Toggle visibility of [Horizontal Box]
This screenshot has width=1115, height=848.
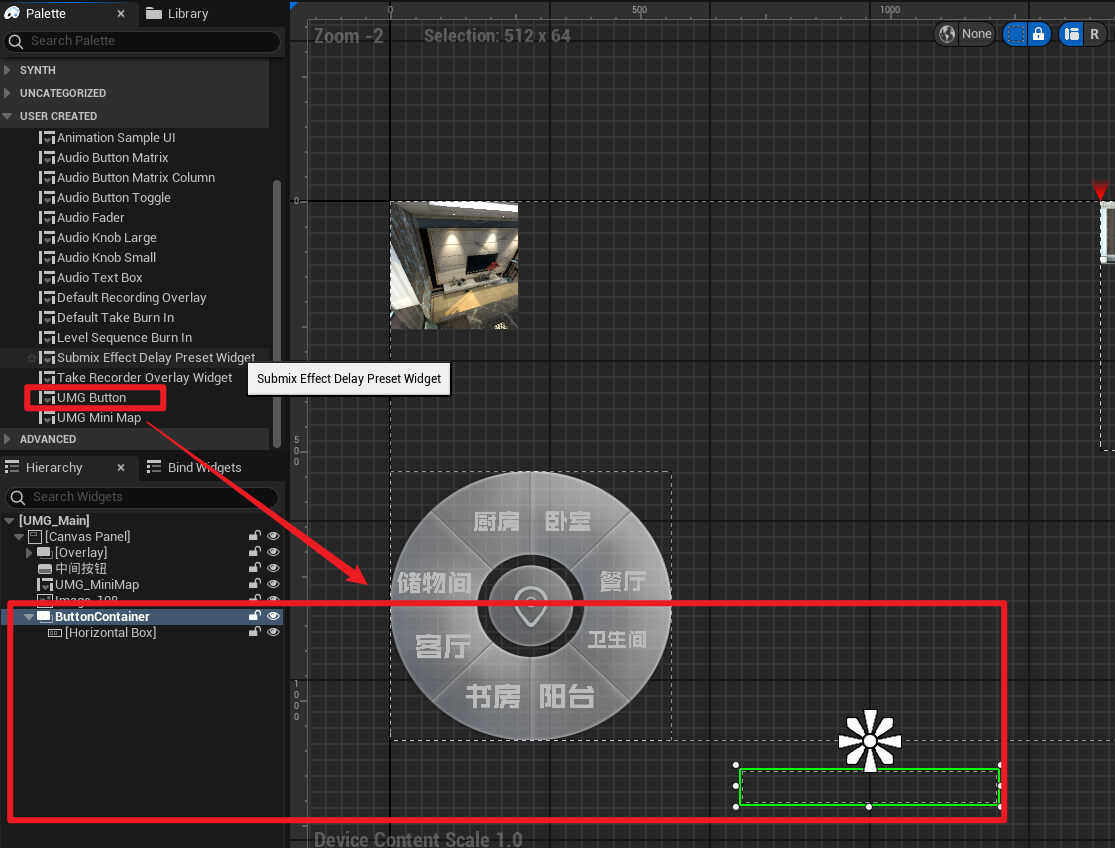coord(273,632)
